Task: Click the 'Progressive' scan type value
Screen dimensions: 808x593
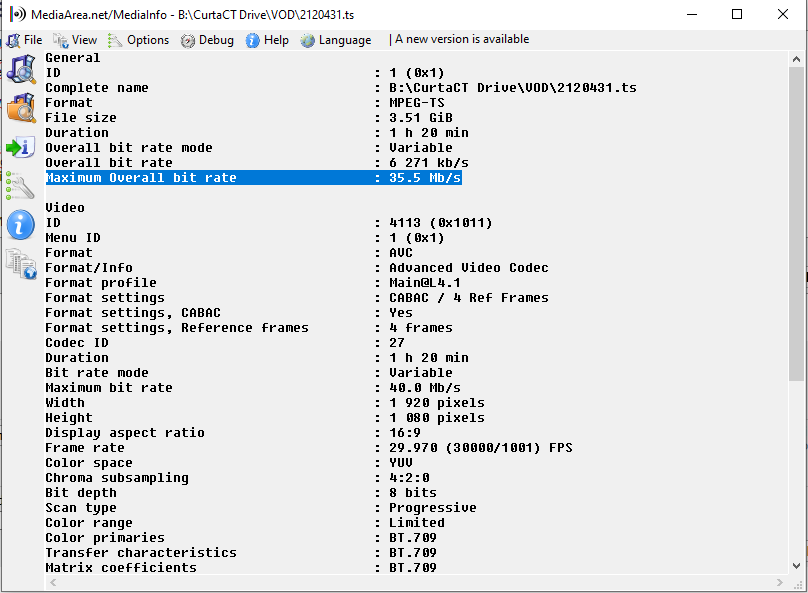Action: point(432,507)
